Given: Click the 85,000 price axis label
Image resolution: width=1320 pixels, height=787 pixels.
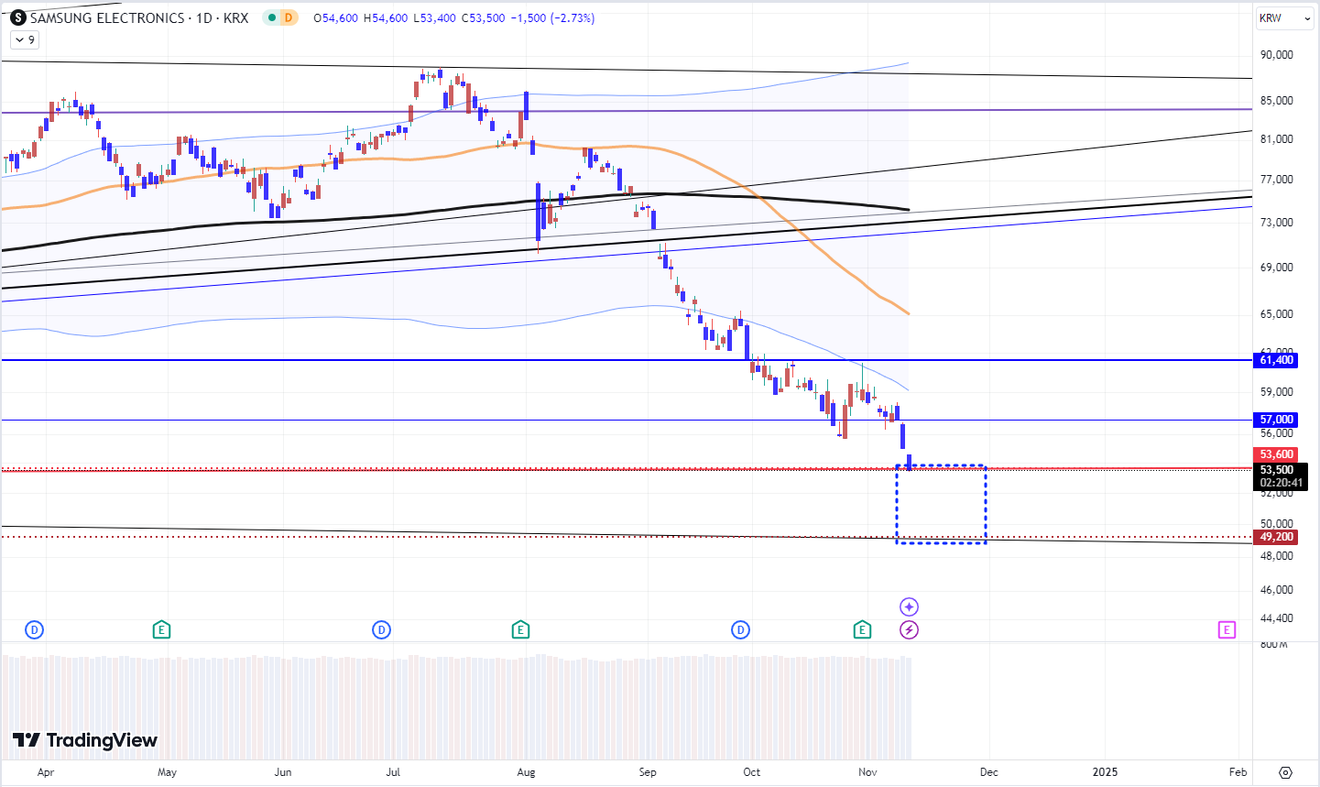Looking at the screenshot, I should tap(1276, 100).
